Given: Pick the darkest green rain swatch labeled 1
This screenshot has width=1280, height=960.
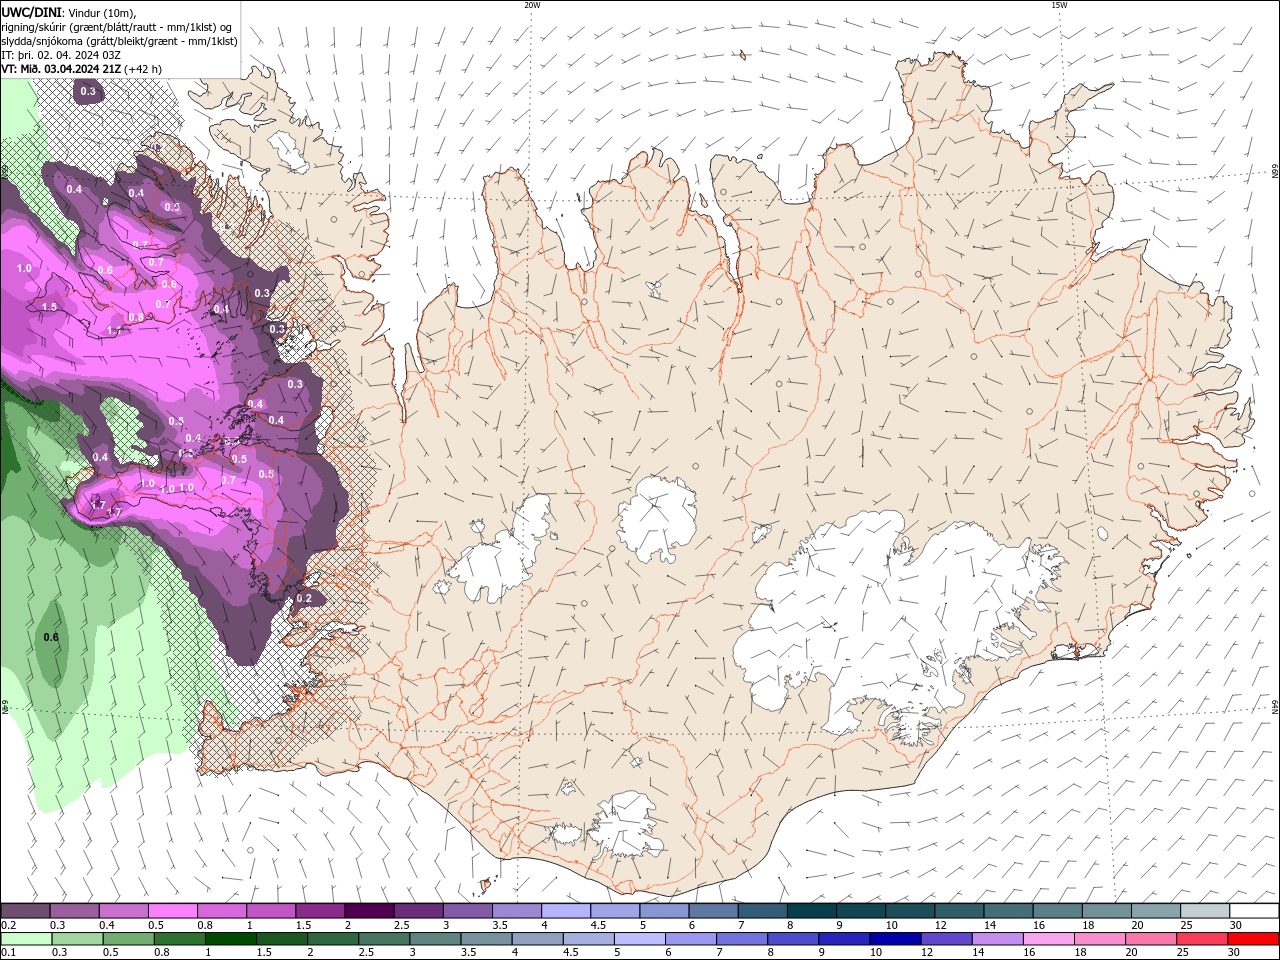Looking at the screenshot, I should point(230,939).
